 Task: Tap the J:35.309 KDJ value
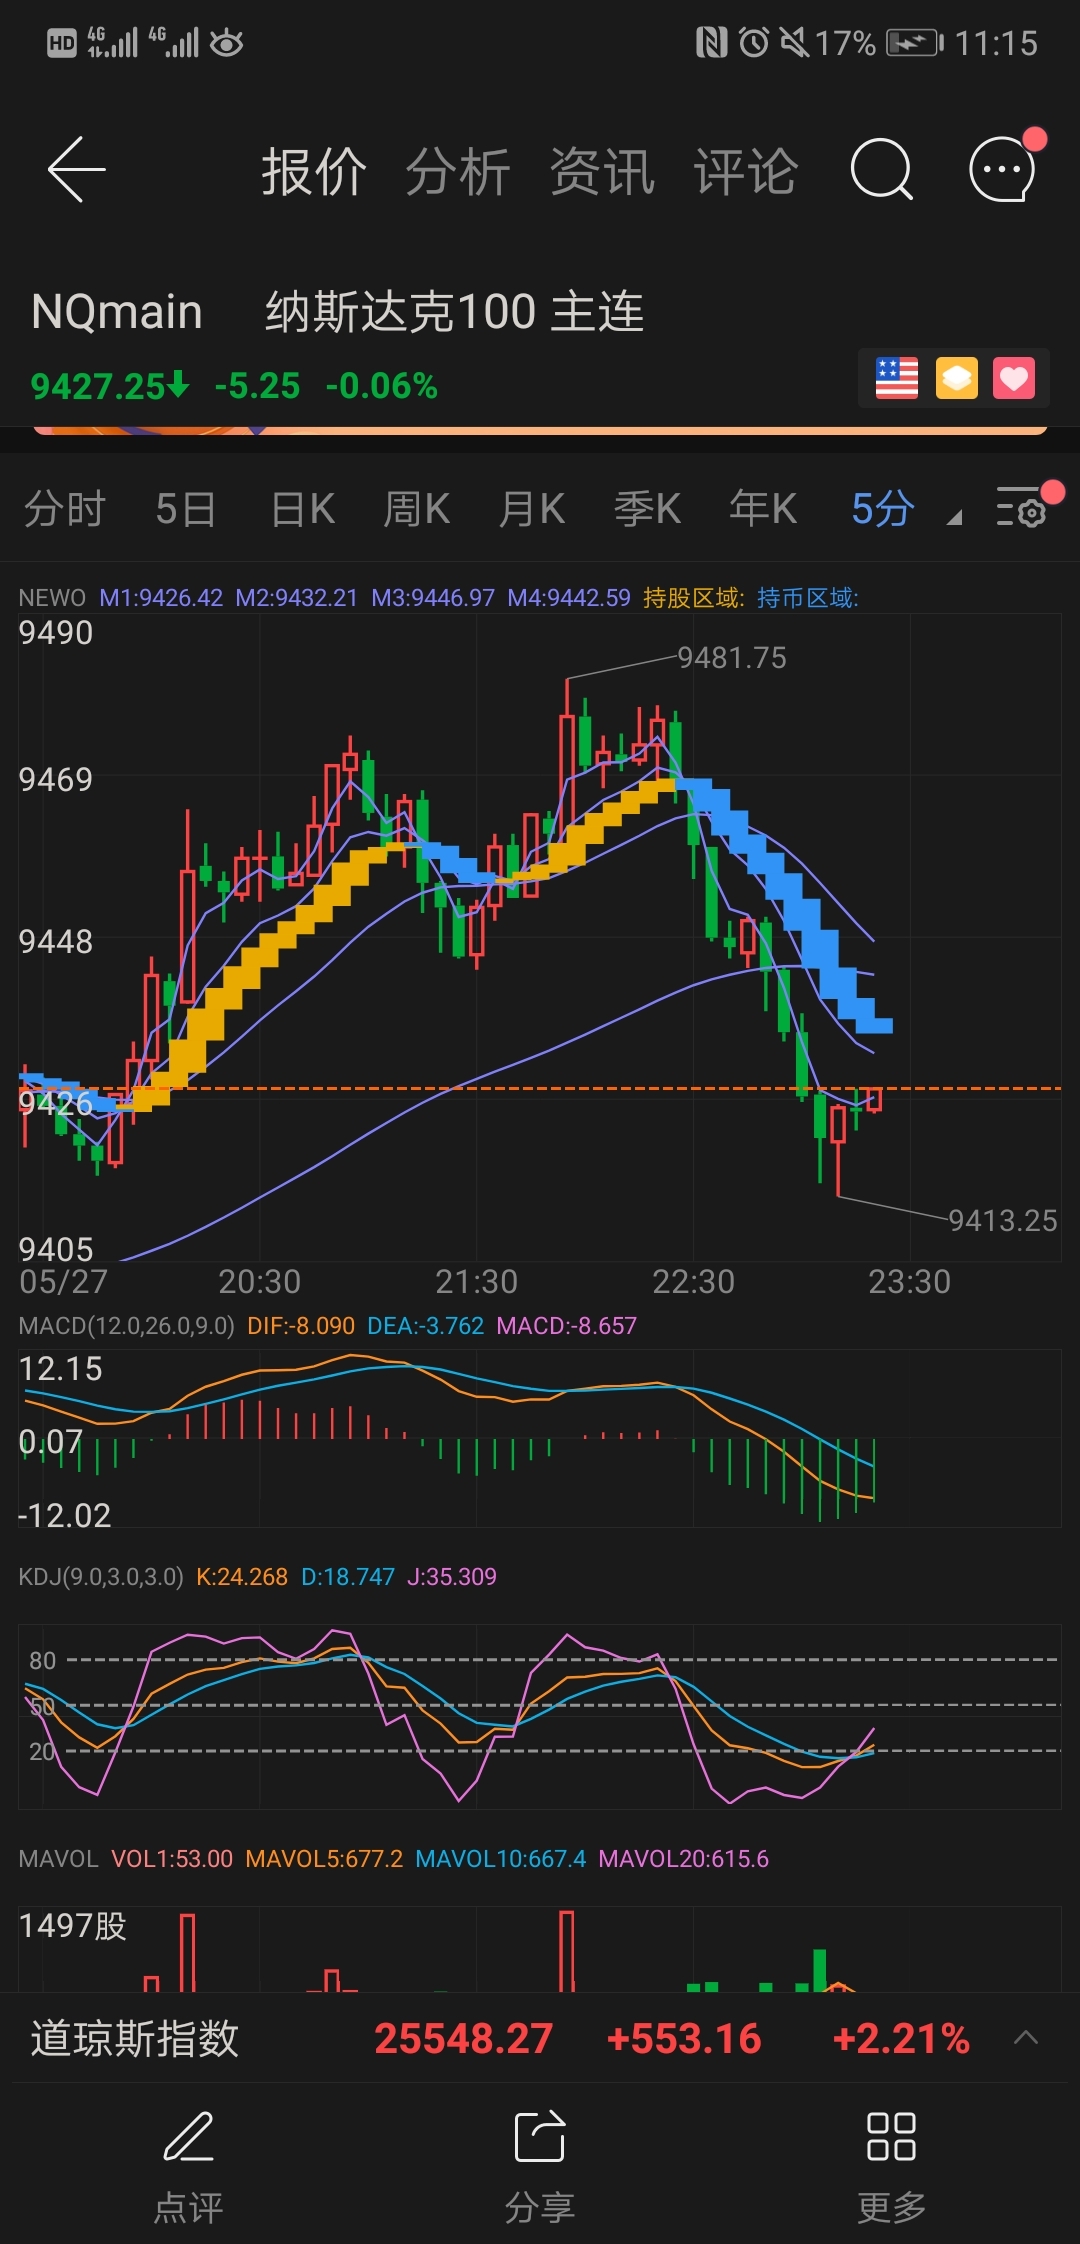(x=452, y=1577)
